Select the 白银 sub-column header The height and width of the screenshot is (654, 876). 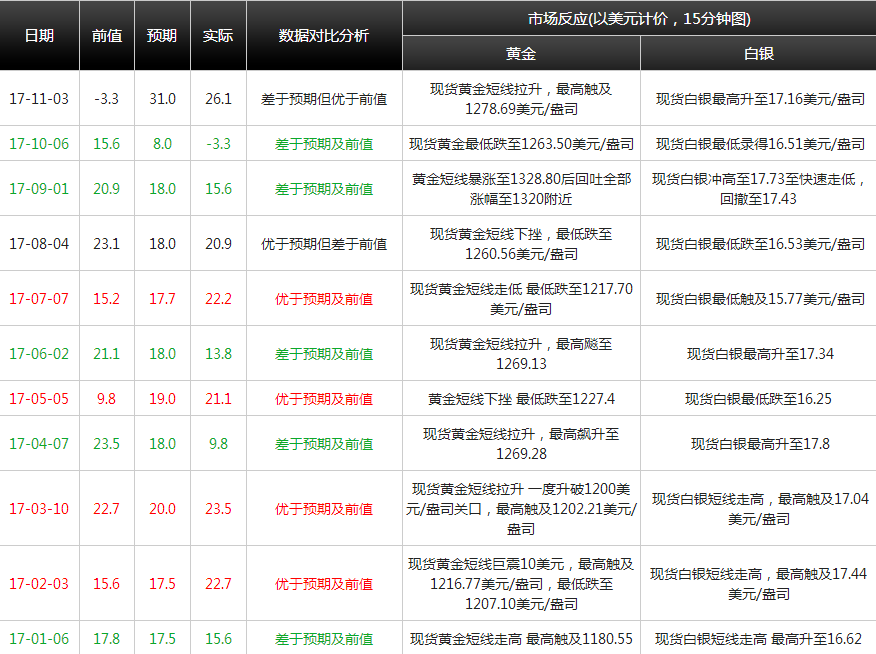(x=759, y=54)
